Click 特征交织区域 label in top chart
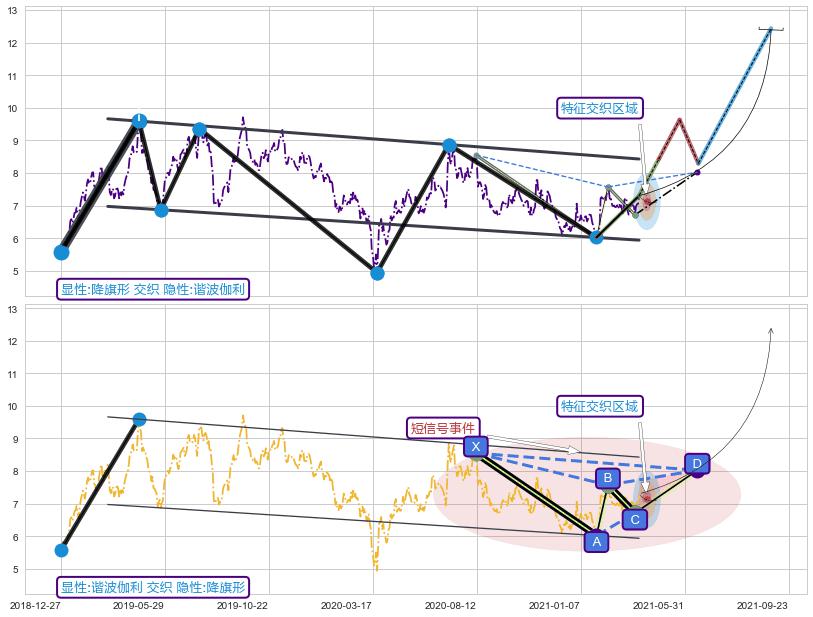The height and width of the screenshot is (617, 813). [x=600, y=108]
